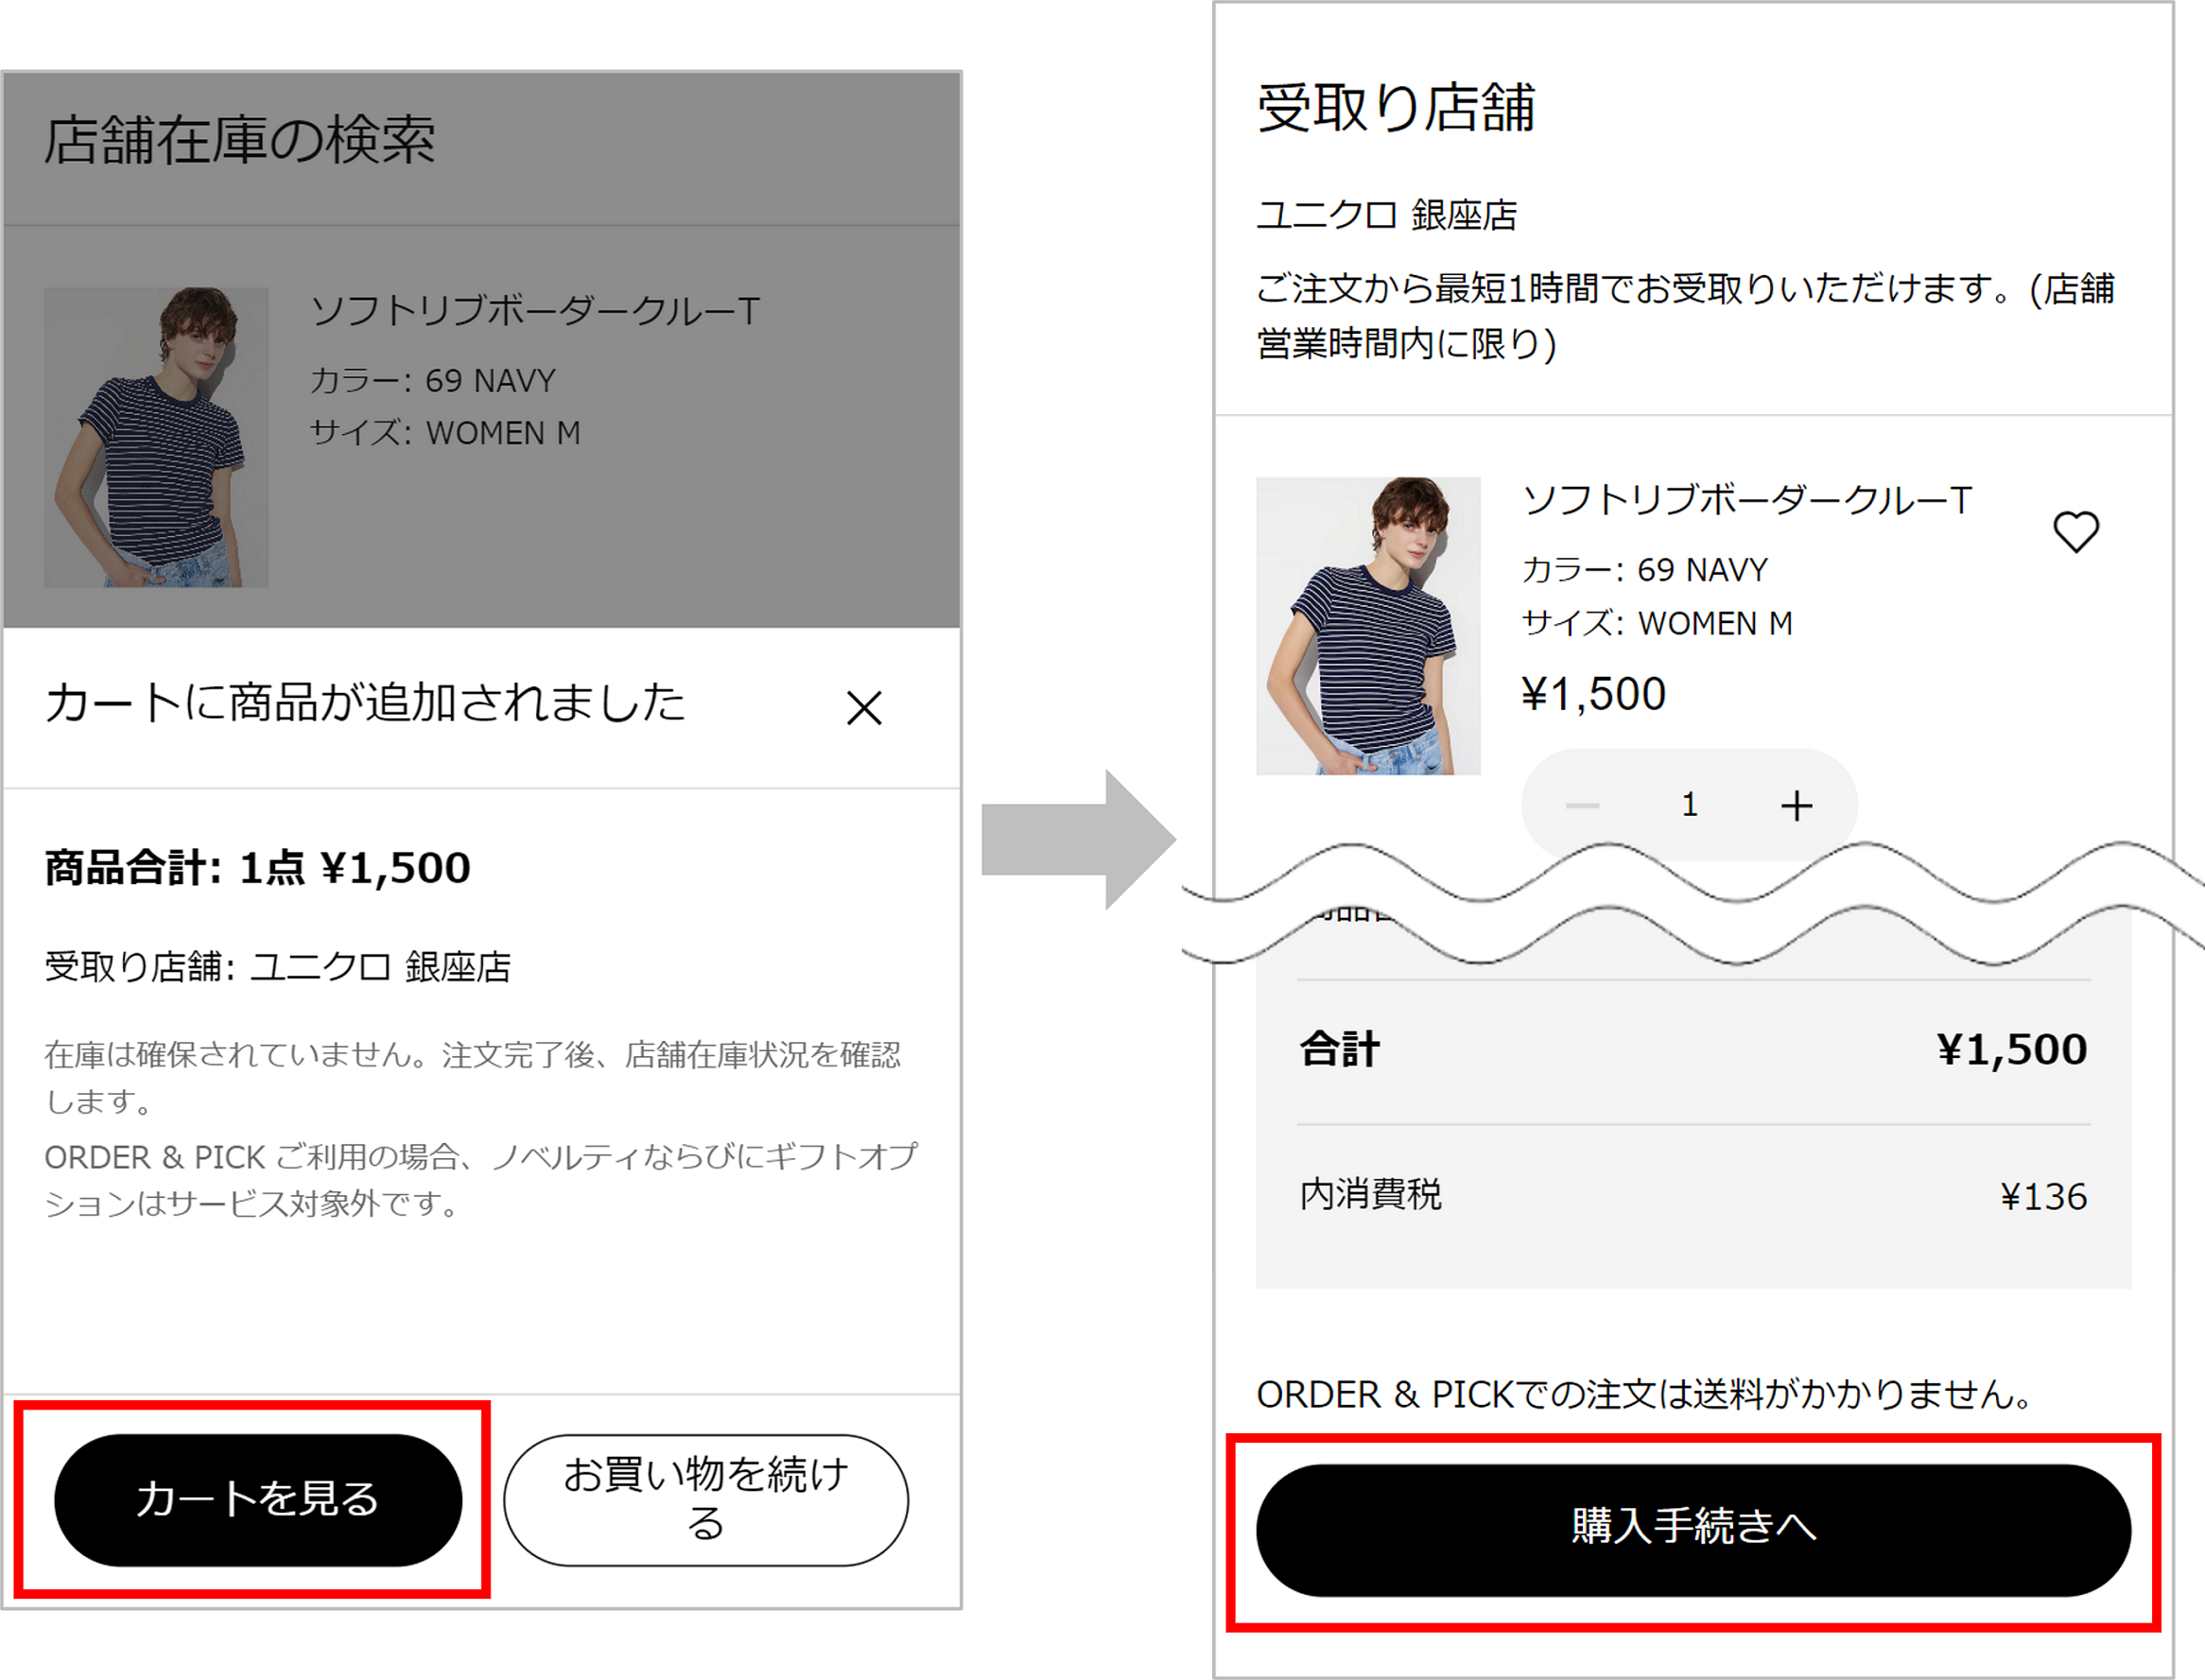The image size is (2205, 1680).
Task: Click the お買い物を続ける button
Action: pos(706,1500)
